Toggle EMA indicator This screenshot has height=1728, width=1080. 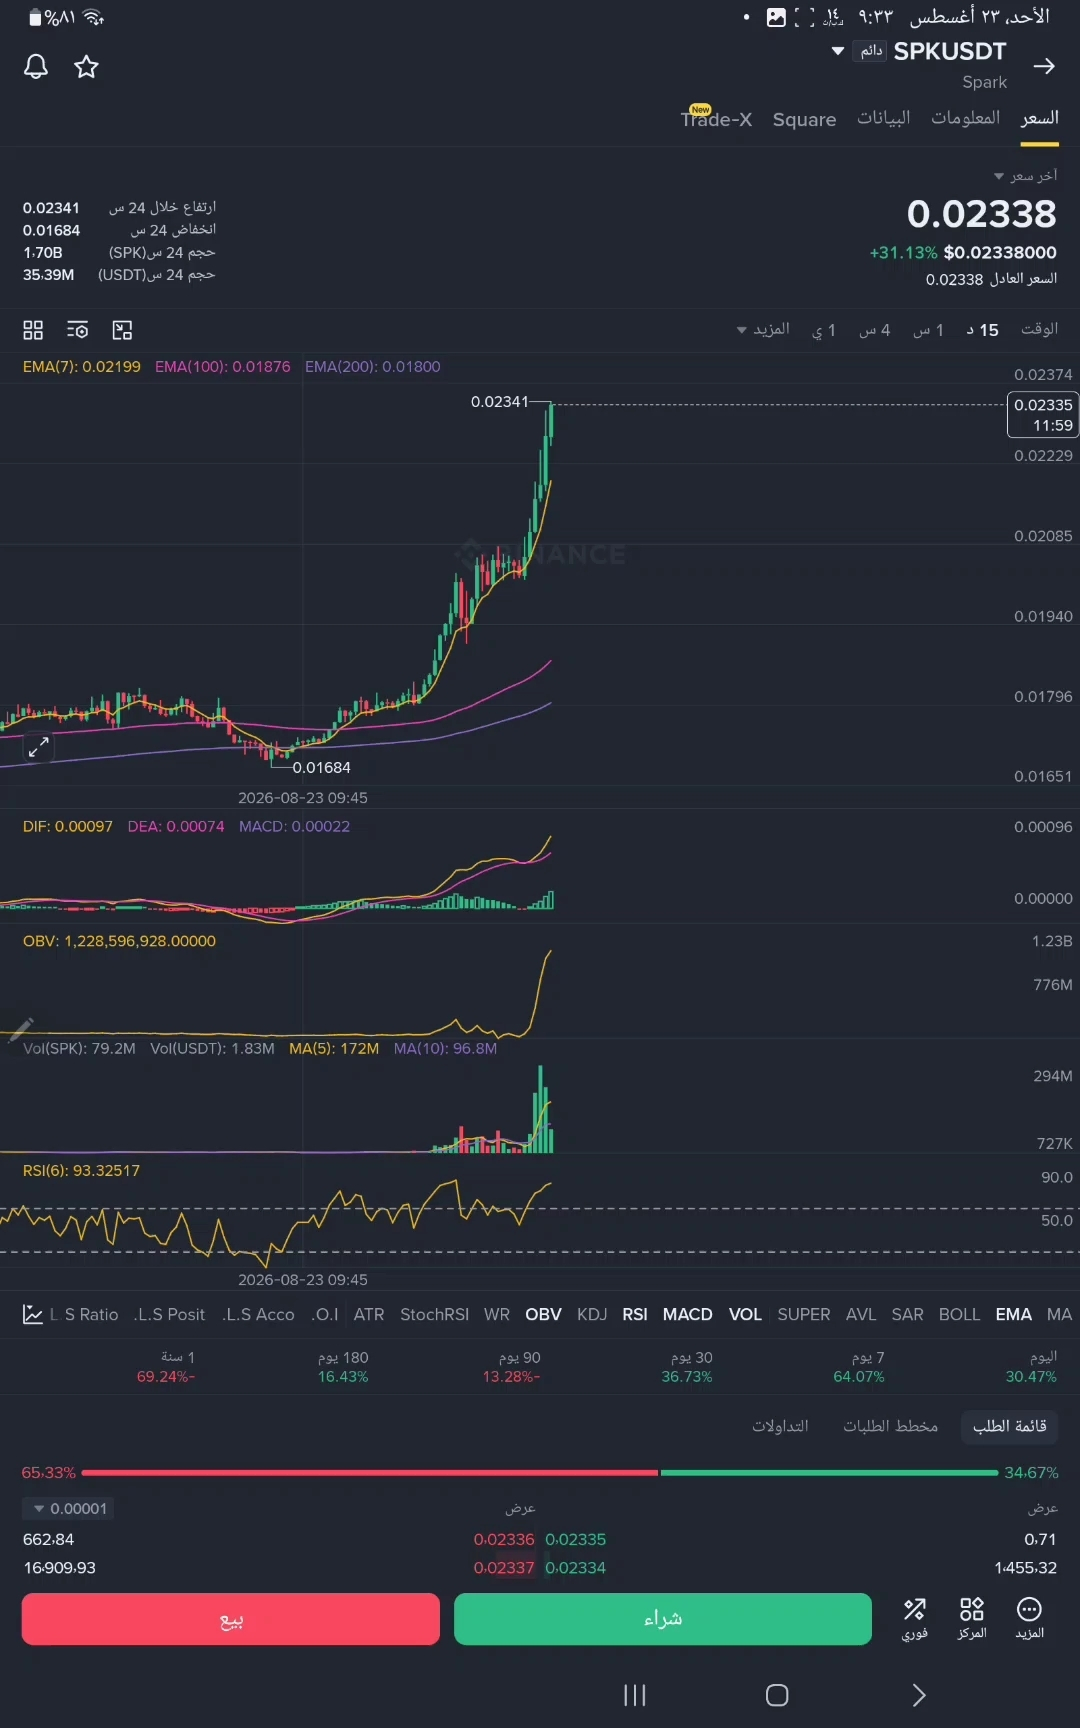[x=1013, y=1314]
